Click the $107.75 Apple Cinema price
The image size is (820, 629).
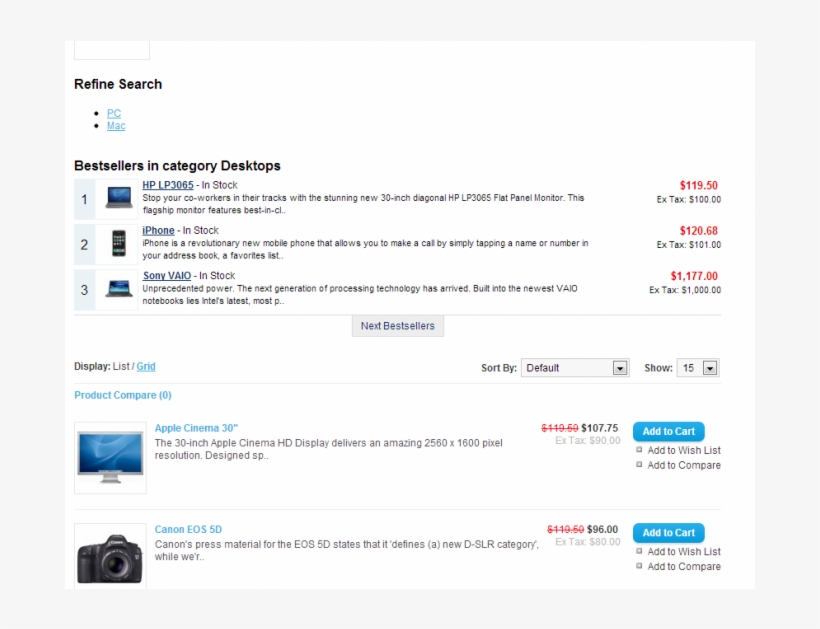[x=600, y=428]
